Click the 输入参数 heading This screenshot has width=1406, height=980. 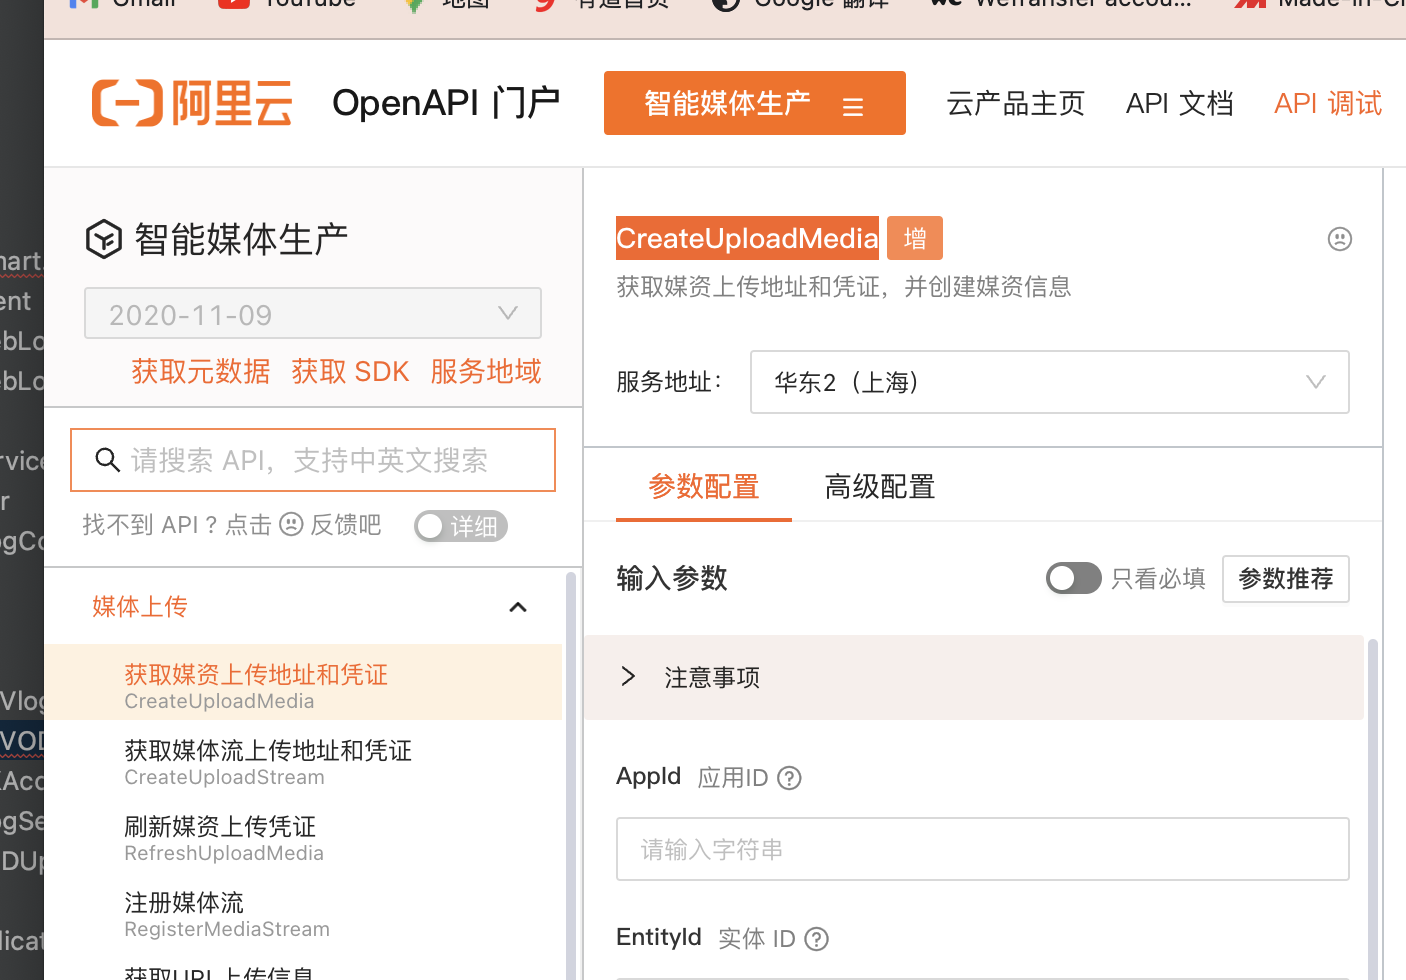[672, 578]
